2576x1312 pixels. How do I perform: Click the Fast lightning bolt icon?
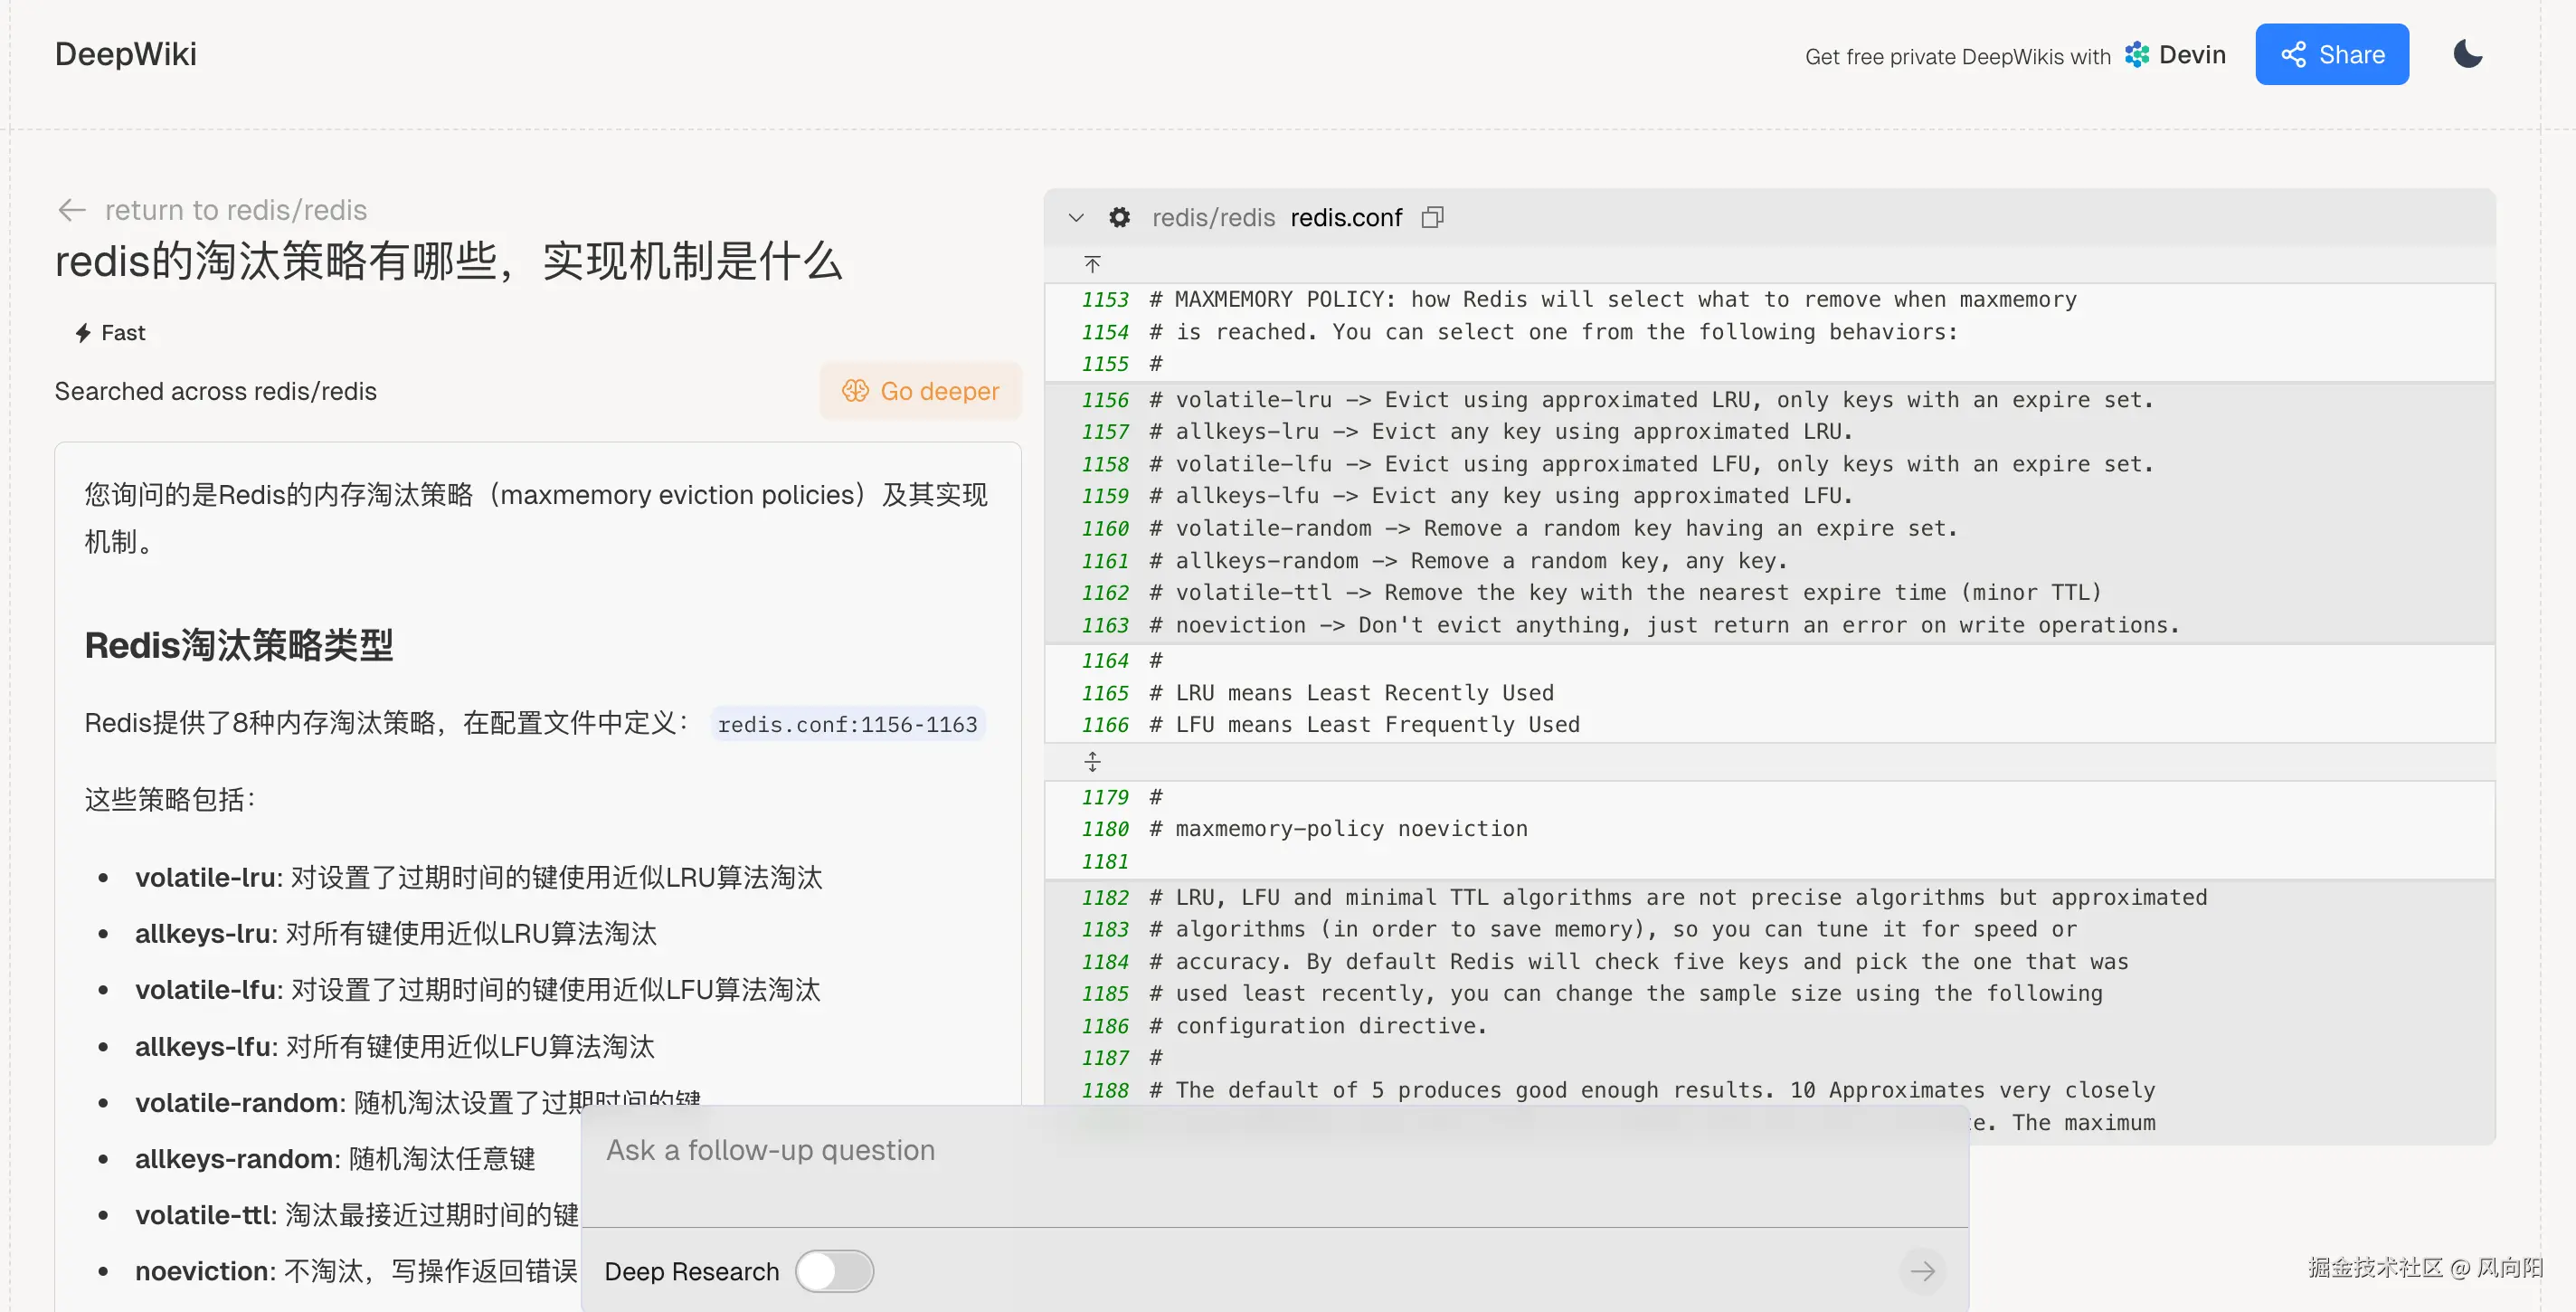coord(84,332)
